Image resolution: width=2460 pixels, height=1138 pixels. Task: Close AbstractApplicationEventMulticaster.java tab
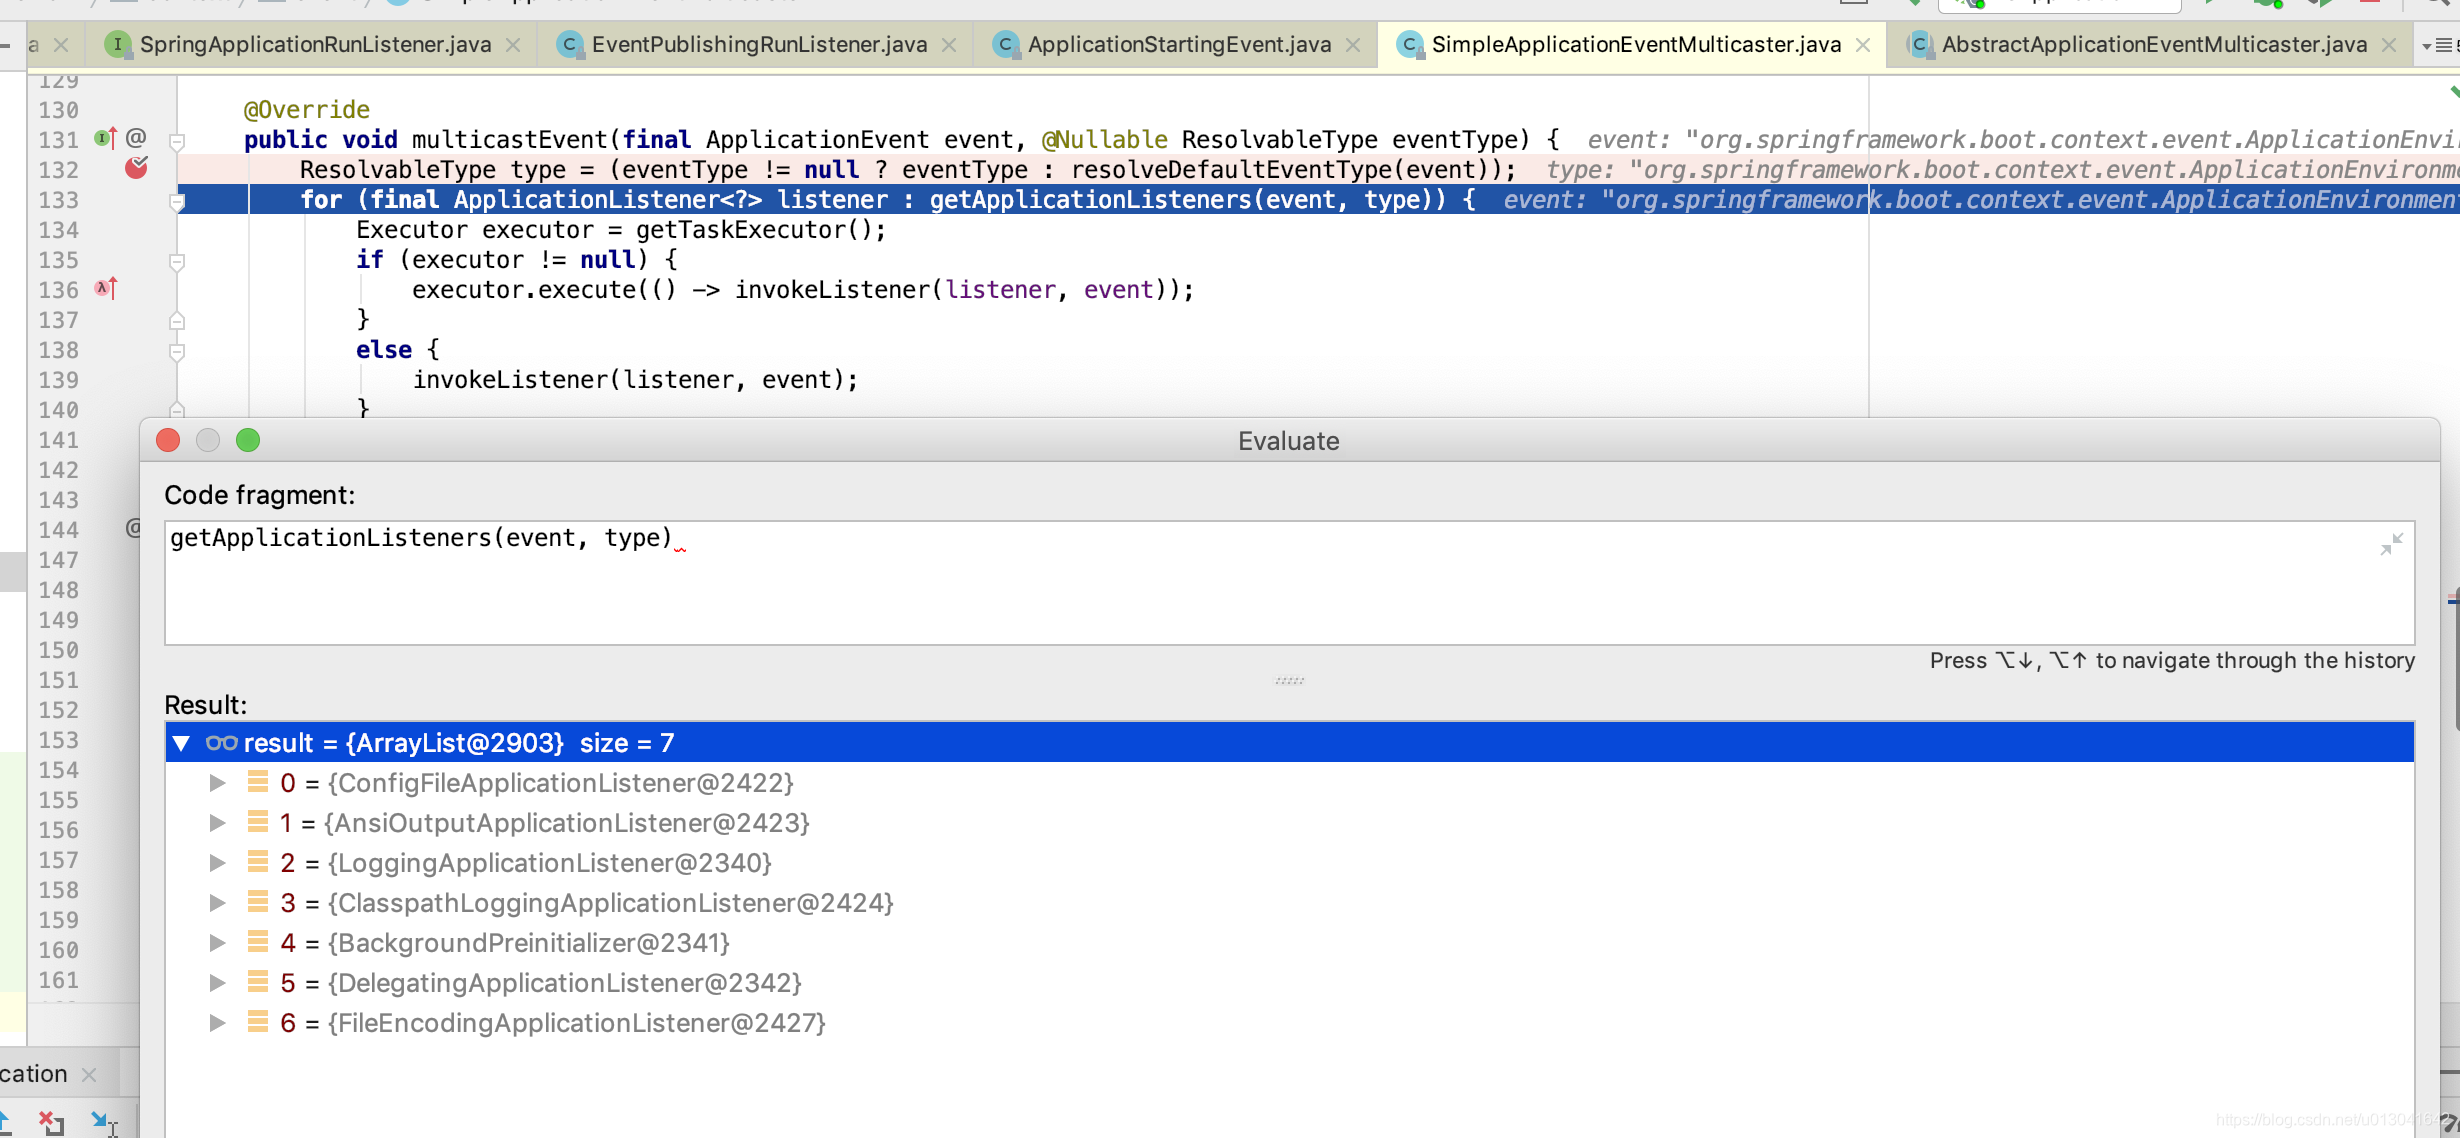pyautogui.click(x=2389, y=45)
